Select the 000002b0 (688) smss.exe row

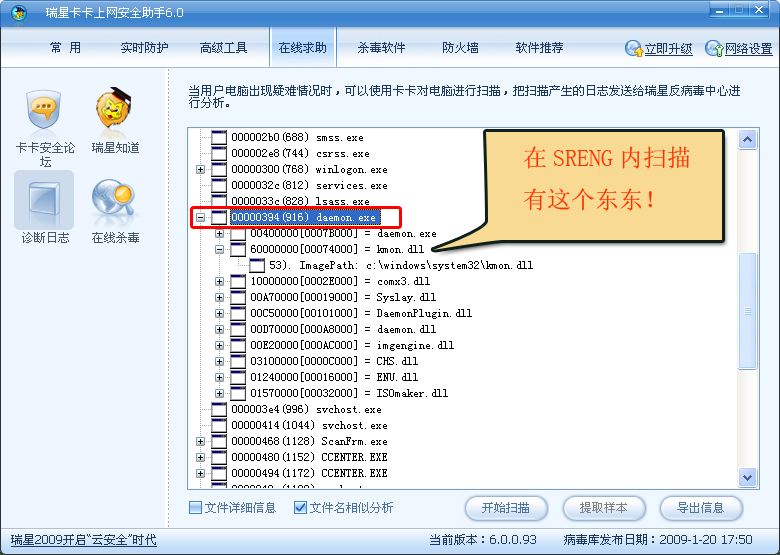coord(297,137)
